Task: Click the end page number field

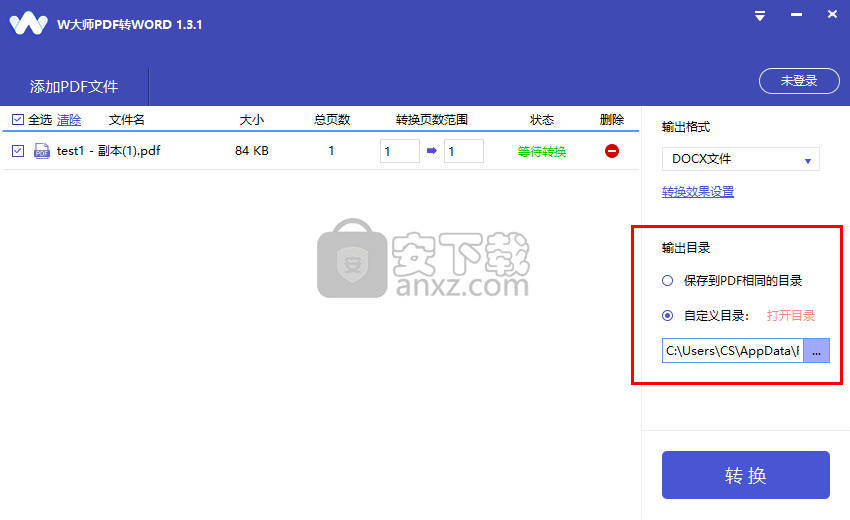Action: [463, 151]
